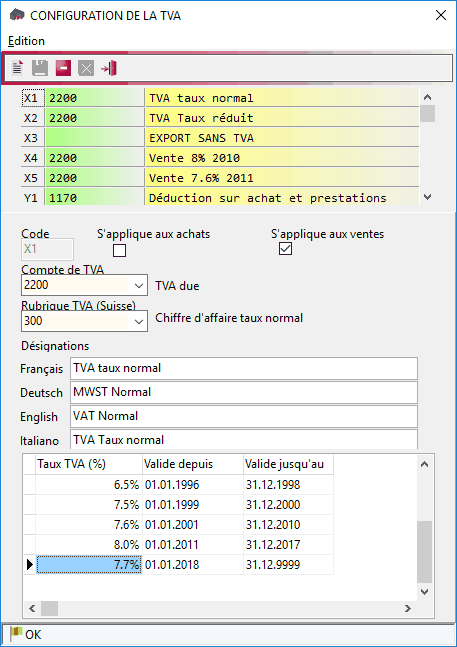This screenshot has width=457, height=647.
Task: Expand the Compte de TVA dropdown
Action: 139,286
